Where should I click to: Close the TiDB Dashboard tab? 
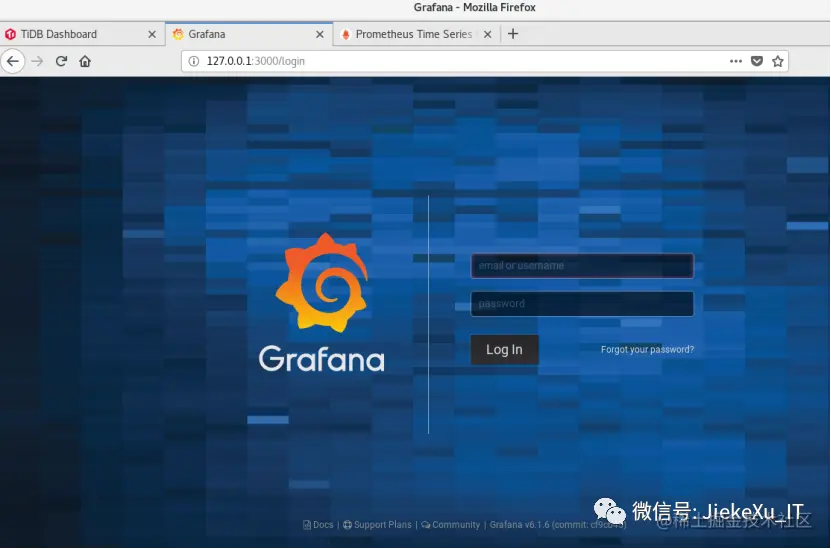pyautogui.click(x=152, y=34)
